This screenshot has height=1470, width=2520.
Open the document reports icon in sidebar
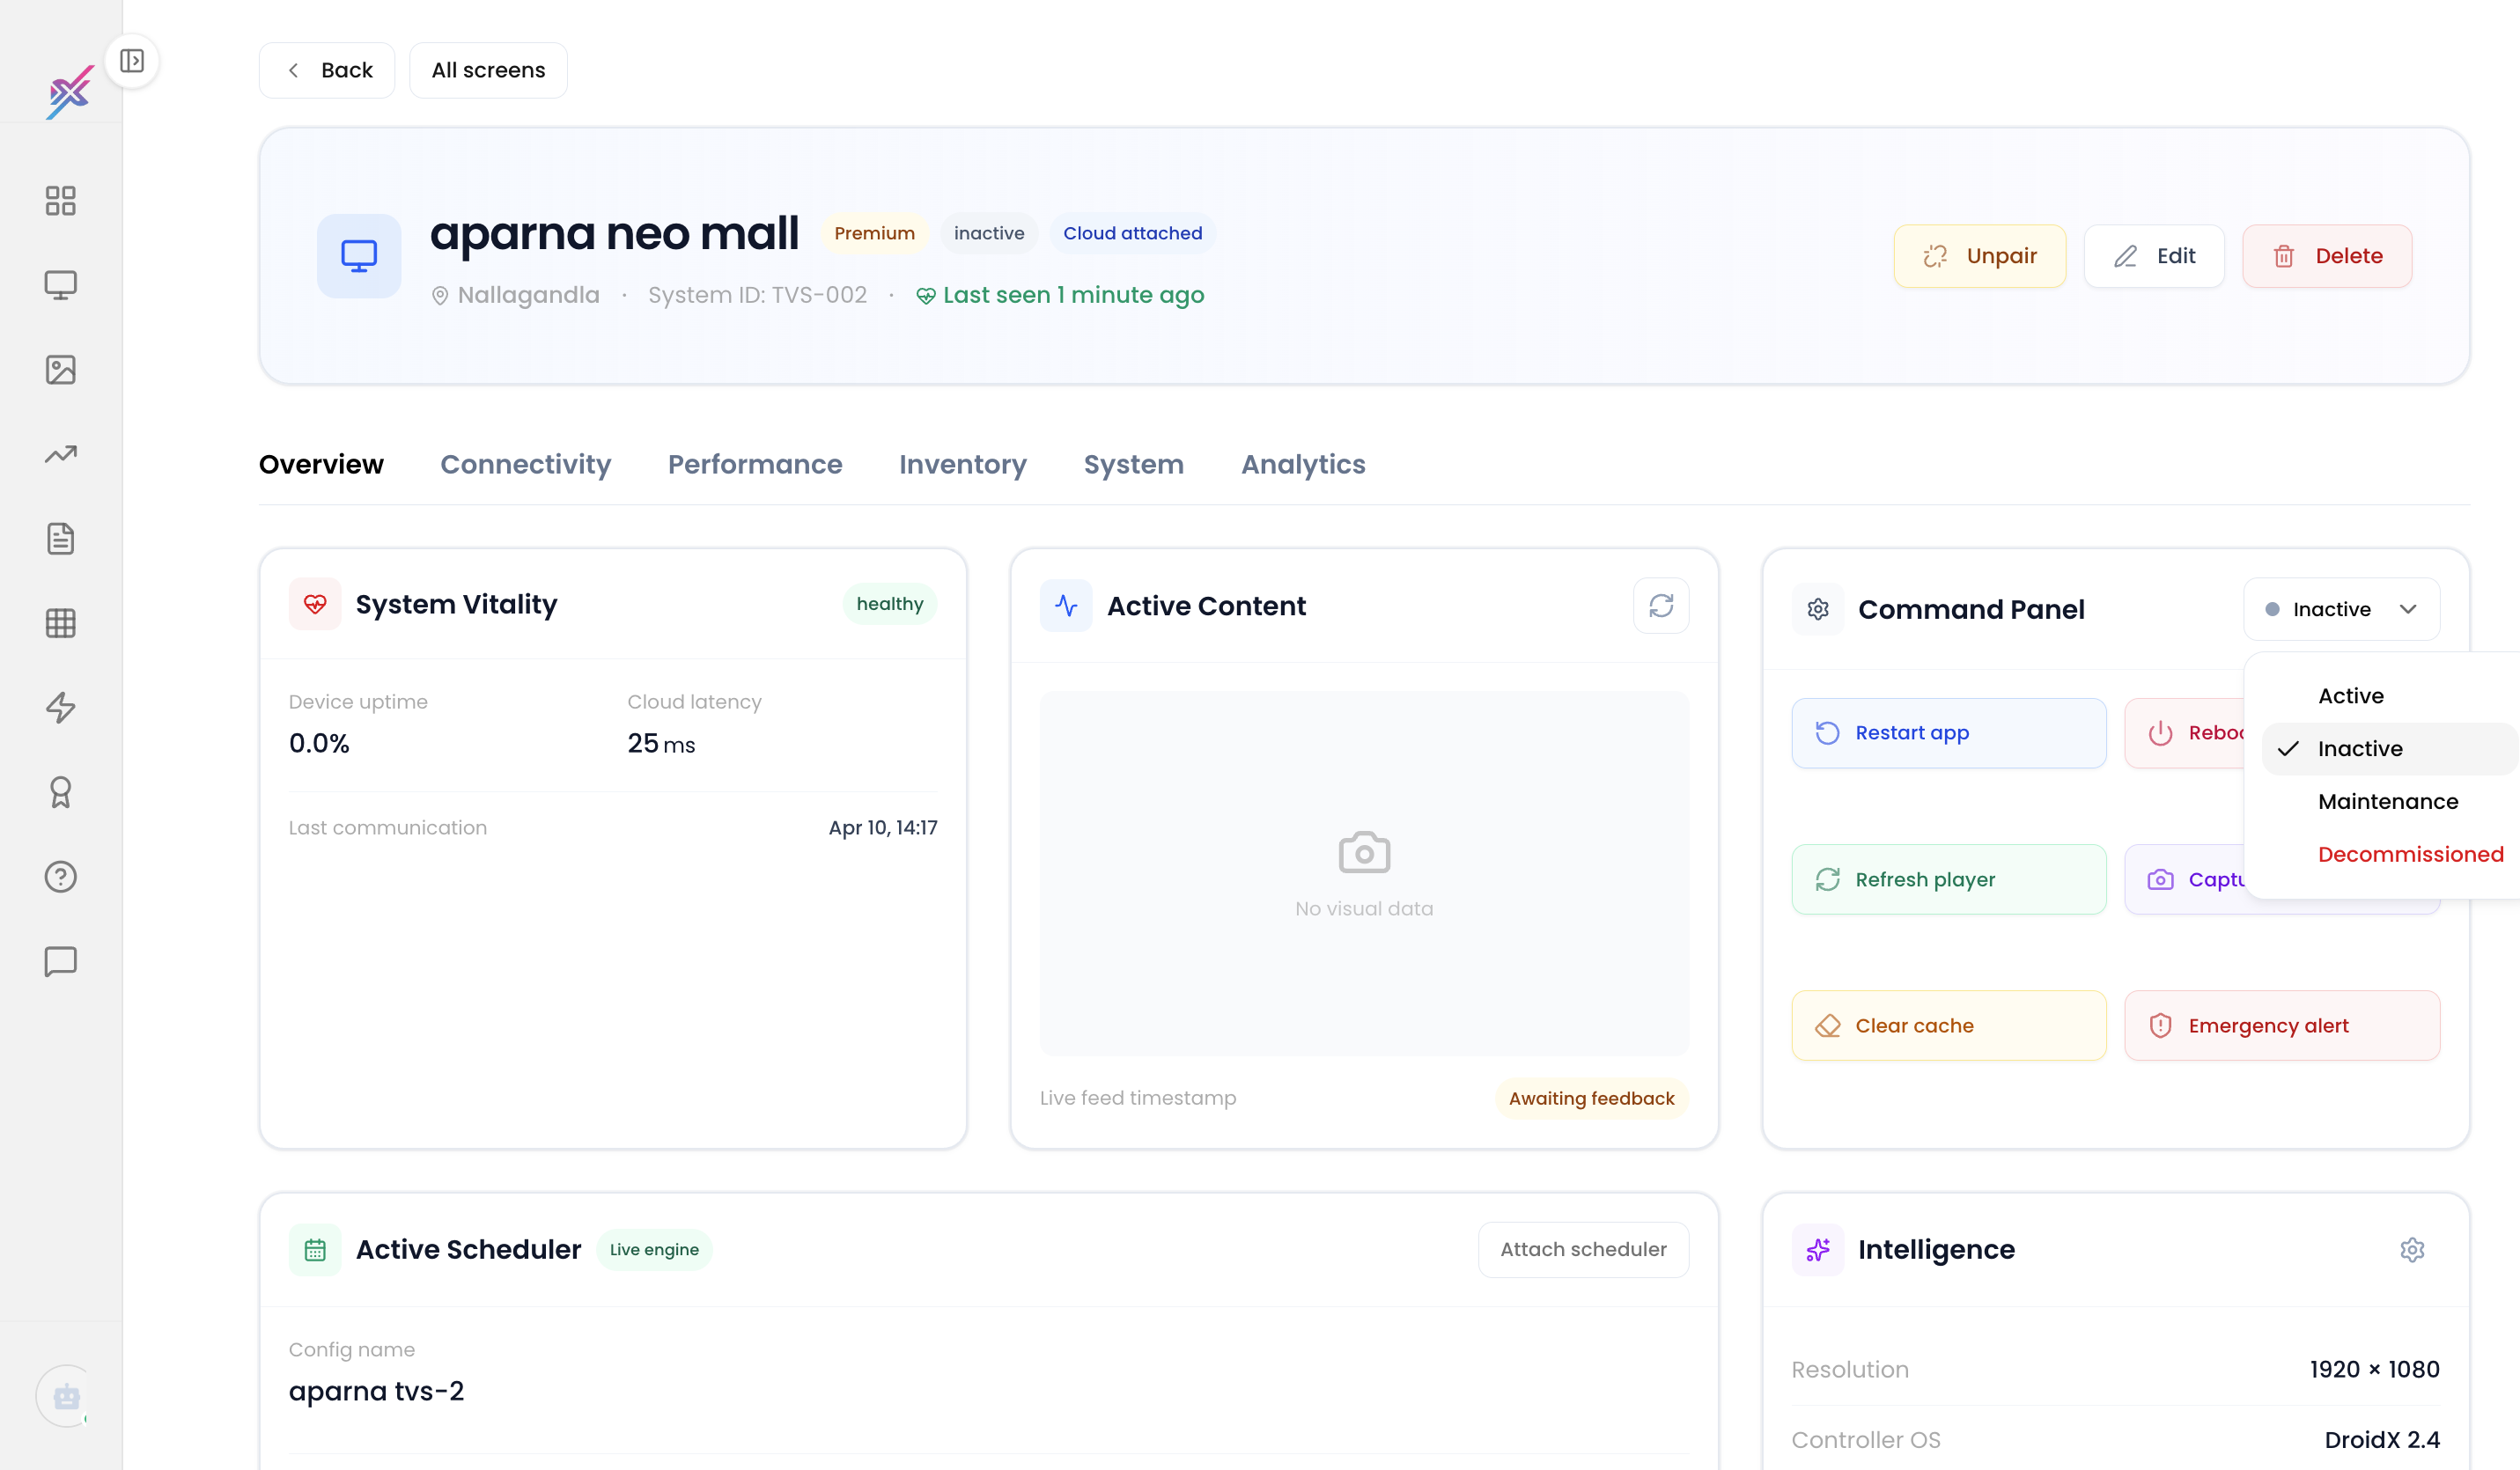pyautogui.click(x=61, y=539)
